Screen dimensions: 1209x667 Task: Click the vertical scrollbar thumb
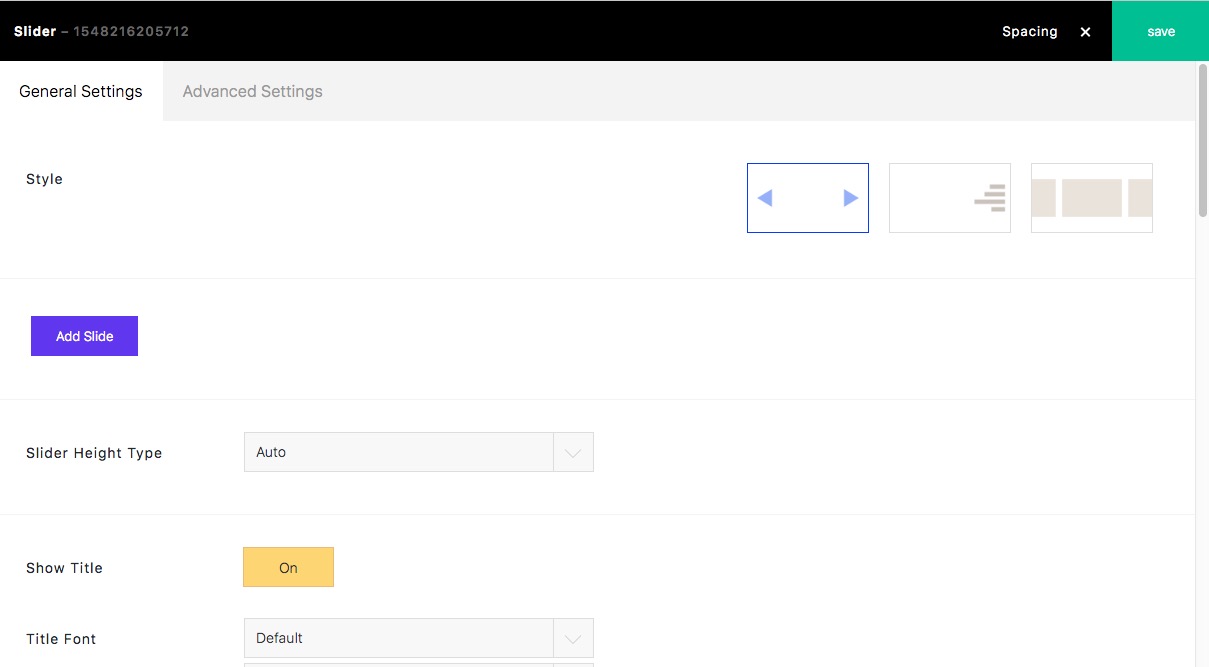pos(1203,140)
